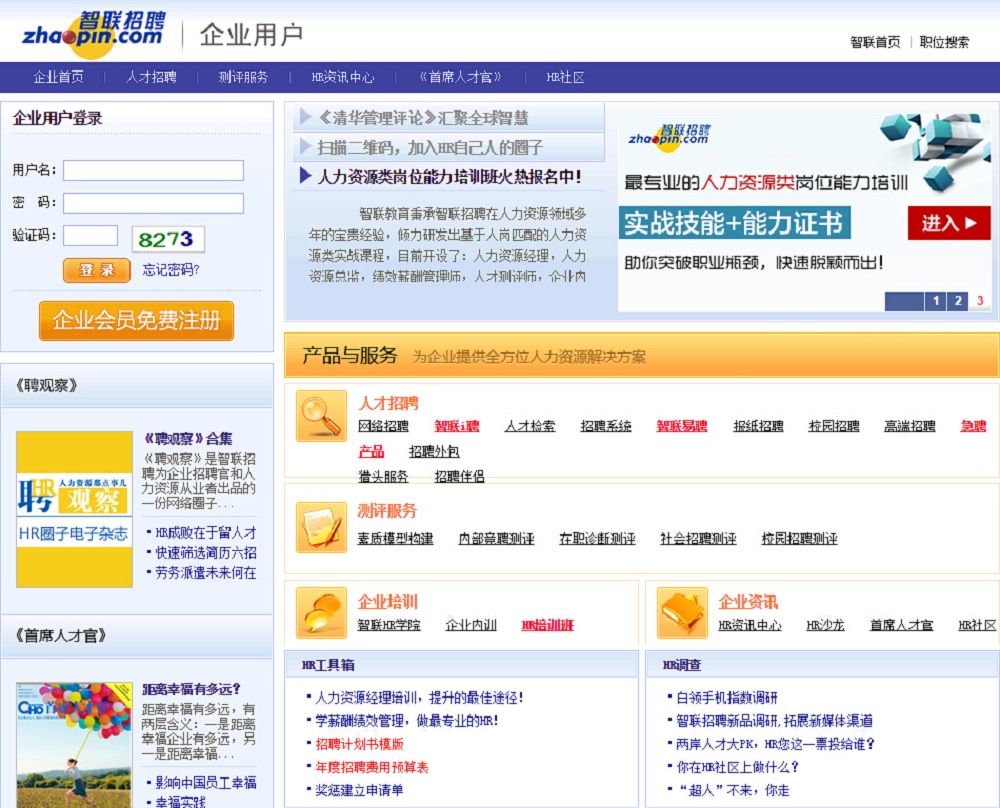Open HR资讯中心 navigation item
Image resolution: width=1000 pixels, height=808 pixels.
[343, 77]
